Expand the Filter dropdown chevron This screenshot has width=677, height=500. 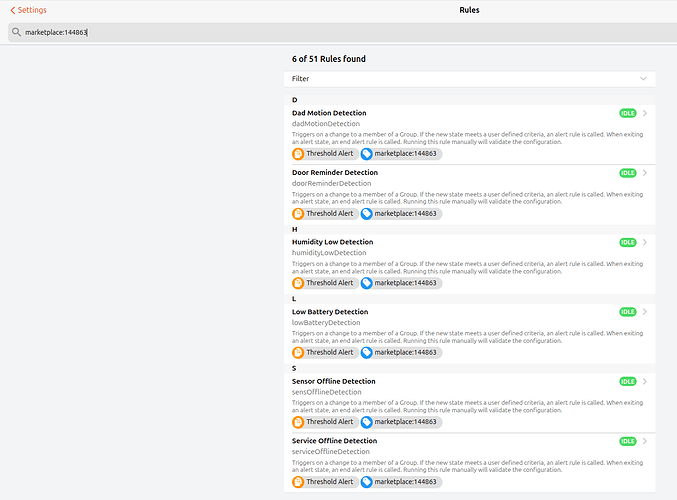coord(644,78)
